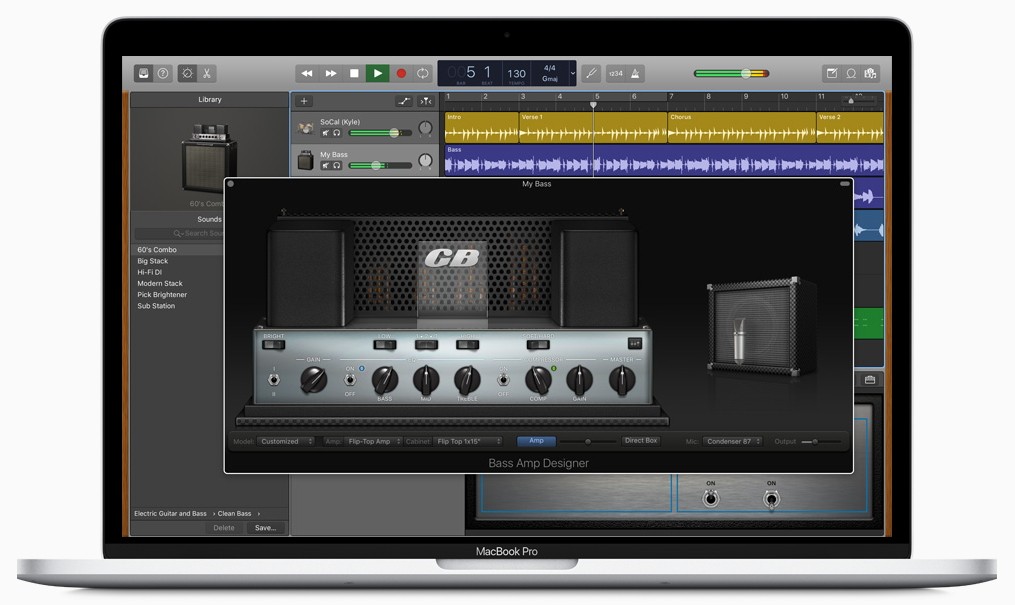Open Quick Help from the toolbar

pos(163,73)
